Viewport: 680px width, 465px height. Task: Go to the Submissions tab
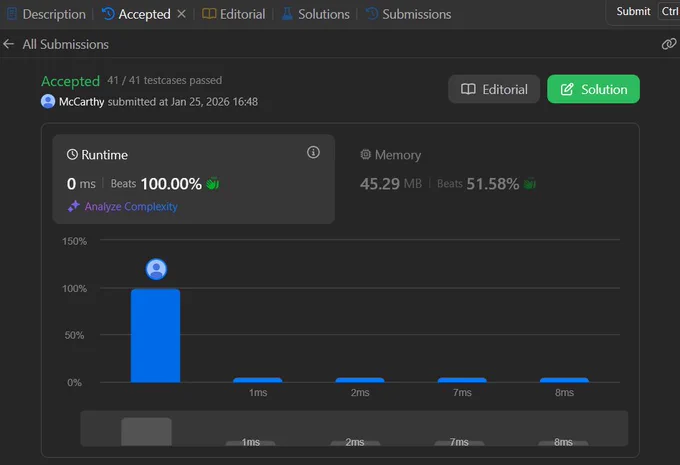pos(409,14)
